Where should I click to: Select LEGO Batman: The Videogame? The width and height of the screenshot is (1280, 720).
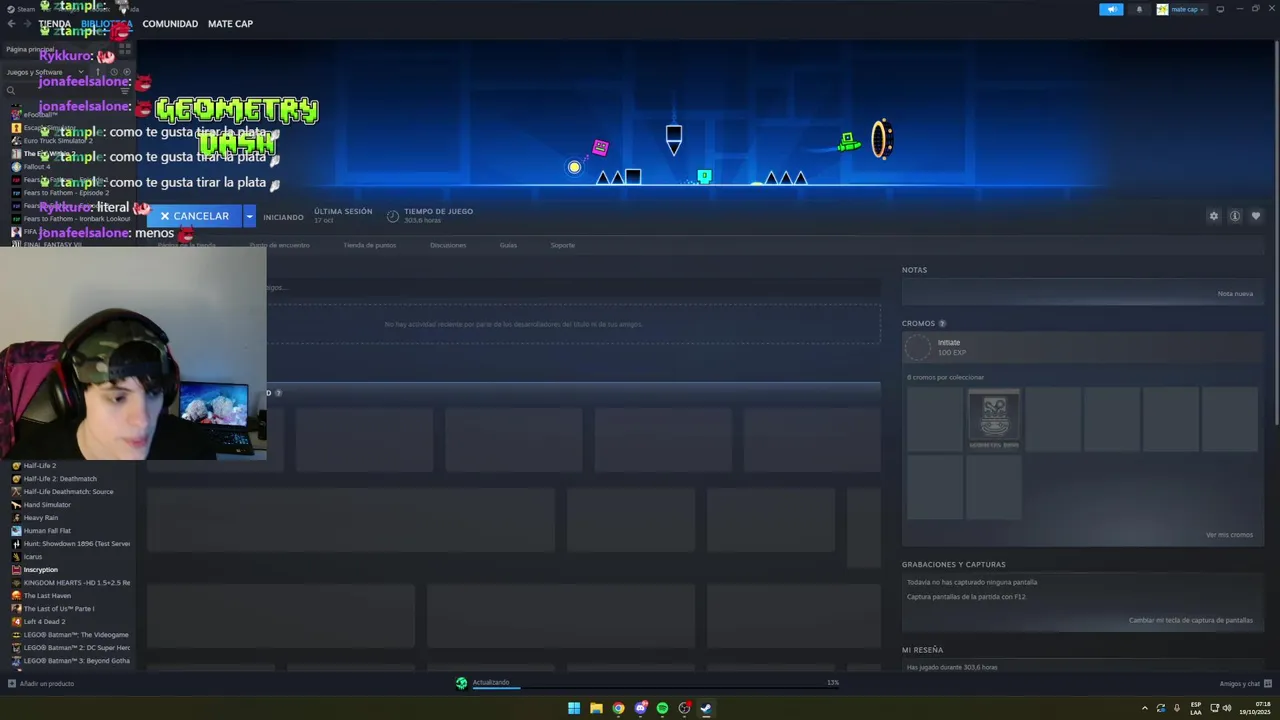click(x=76, y=635)
